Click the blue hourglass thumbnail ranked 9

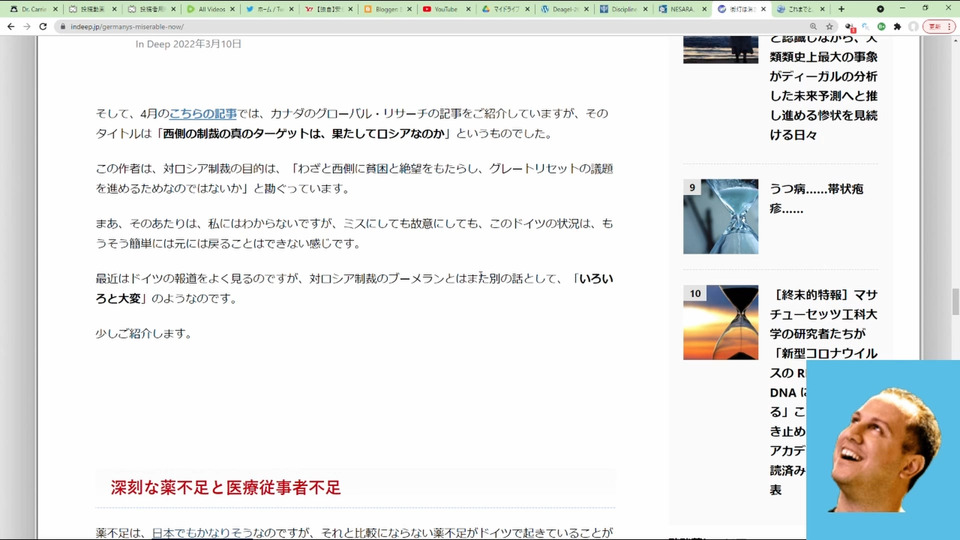[x=721, y=217]
